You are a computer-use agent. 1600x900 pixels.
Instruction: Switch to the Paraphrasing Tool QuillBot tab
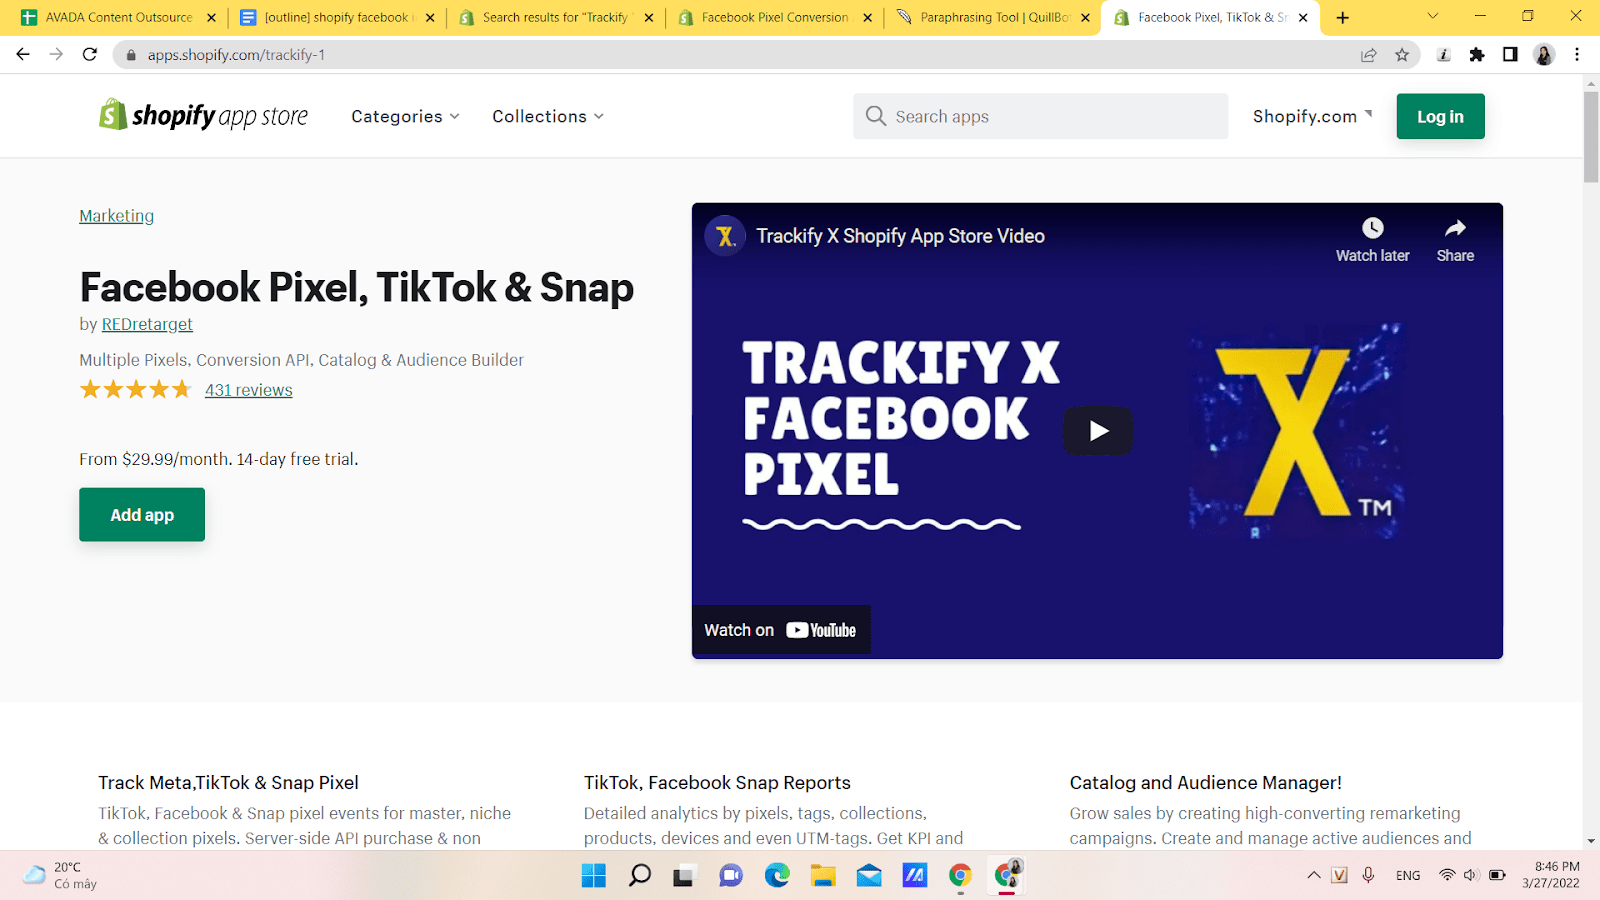(992, 17)
